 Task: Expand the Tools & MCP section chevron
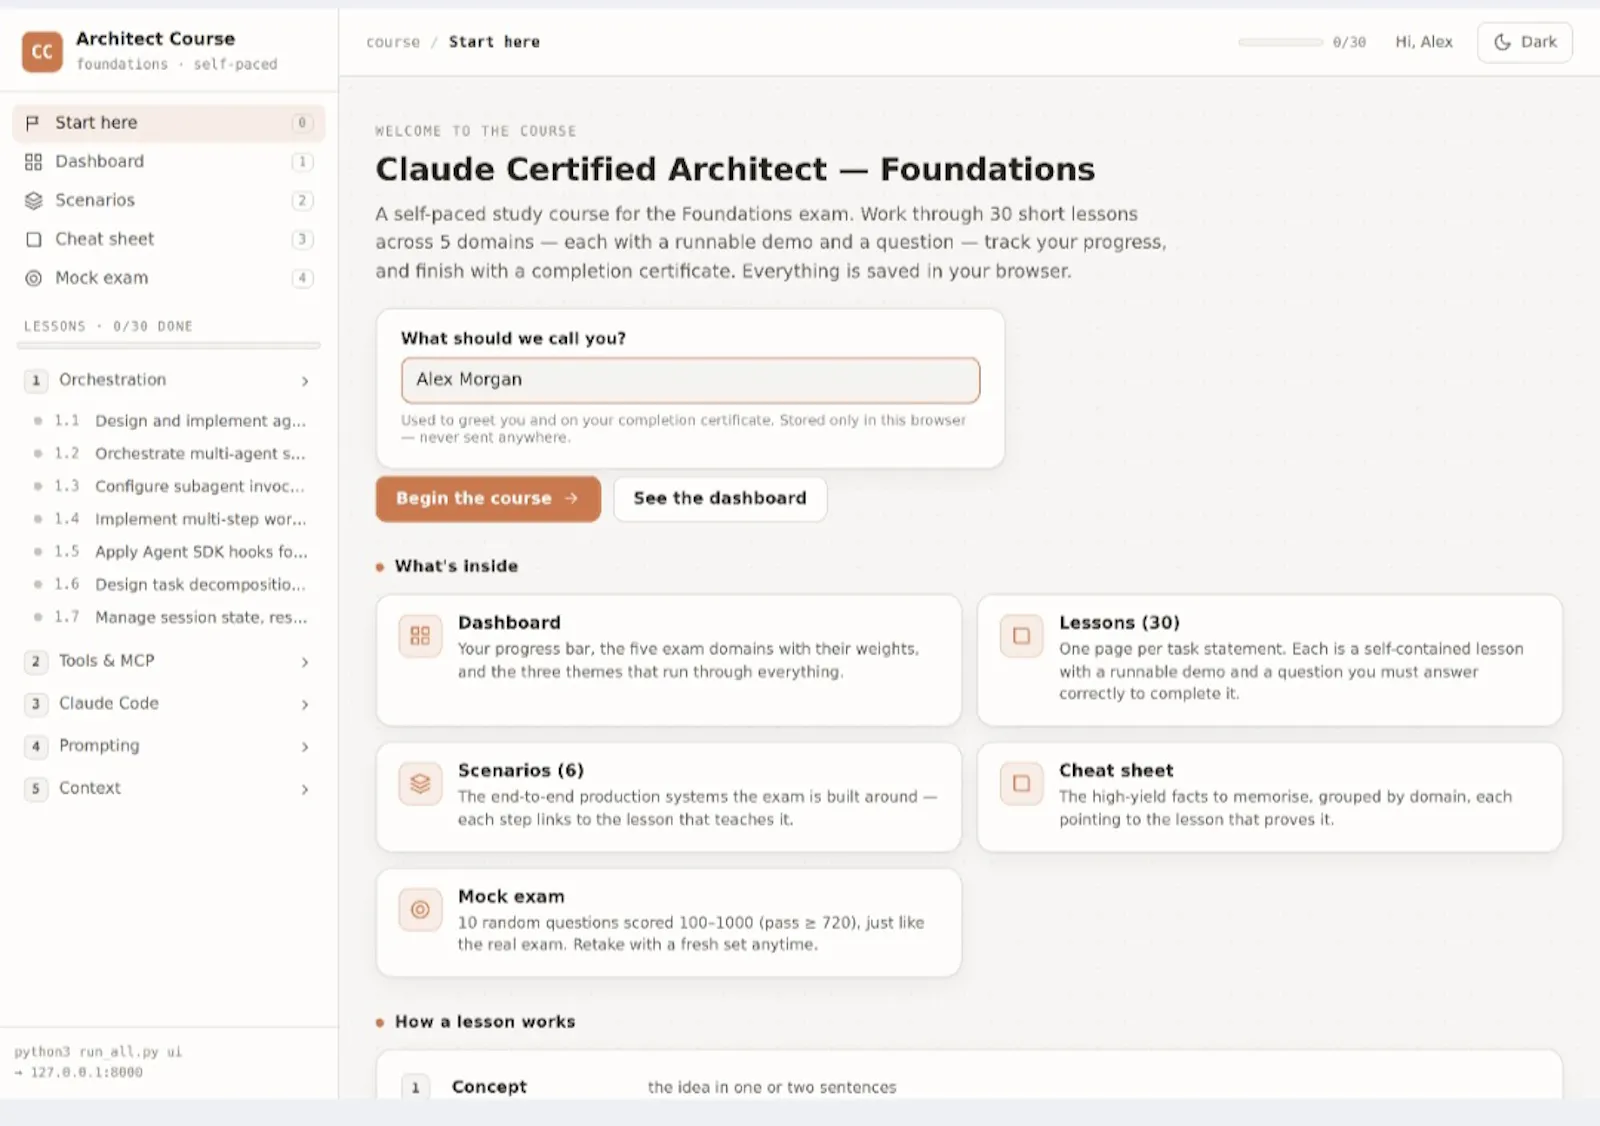[305, 662]
